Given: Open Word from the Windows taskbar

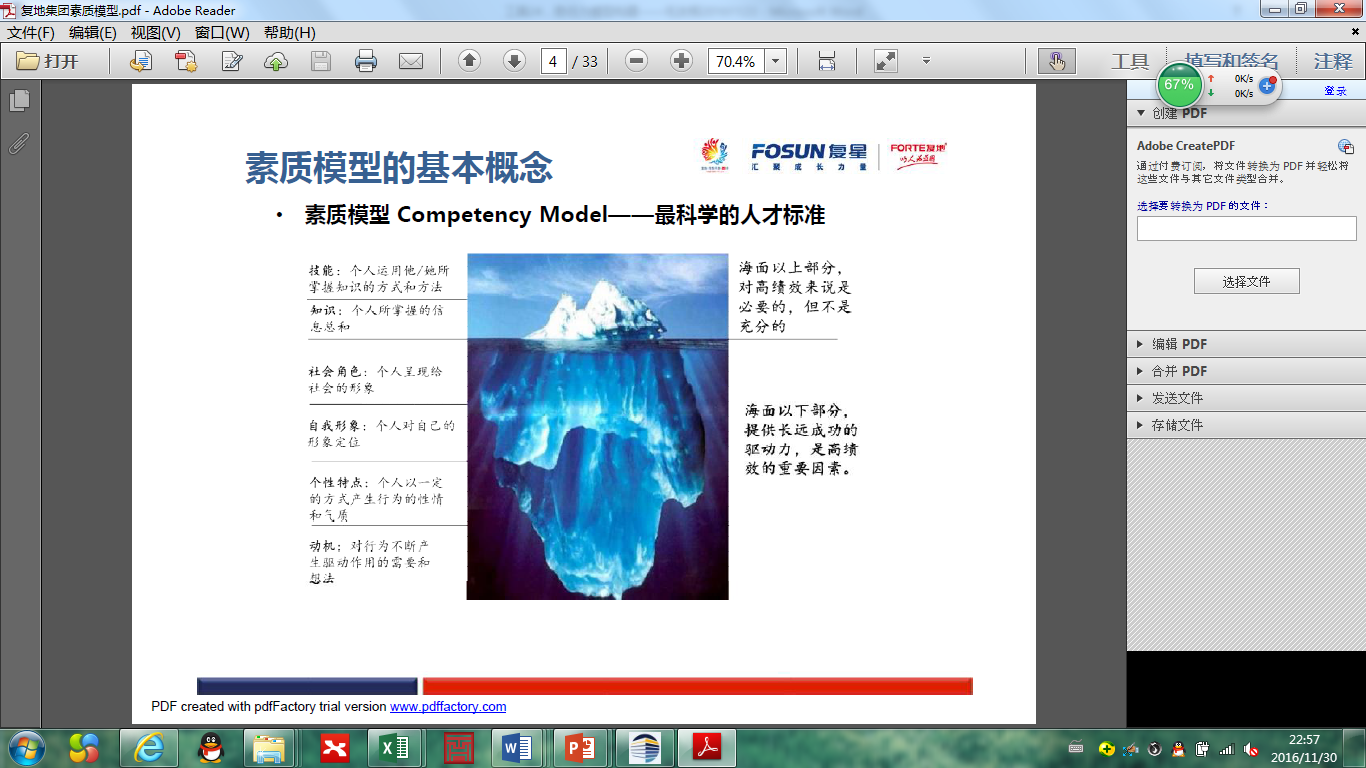Looking at the screenshot, I should coord(518,747).
